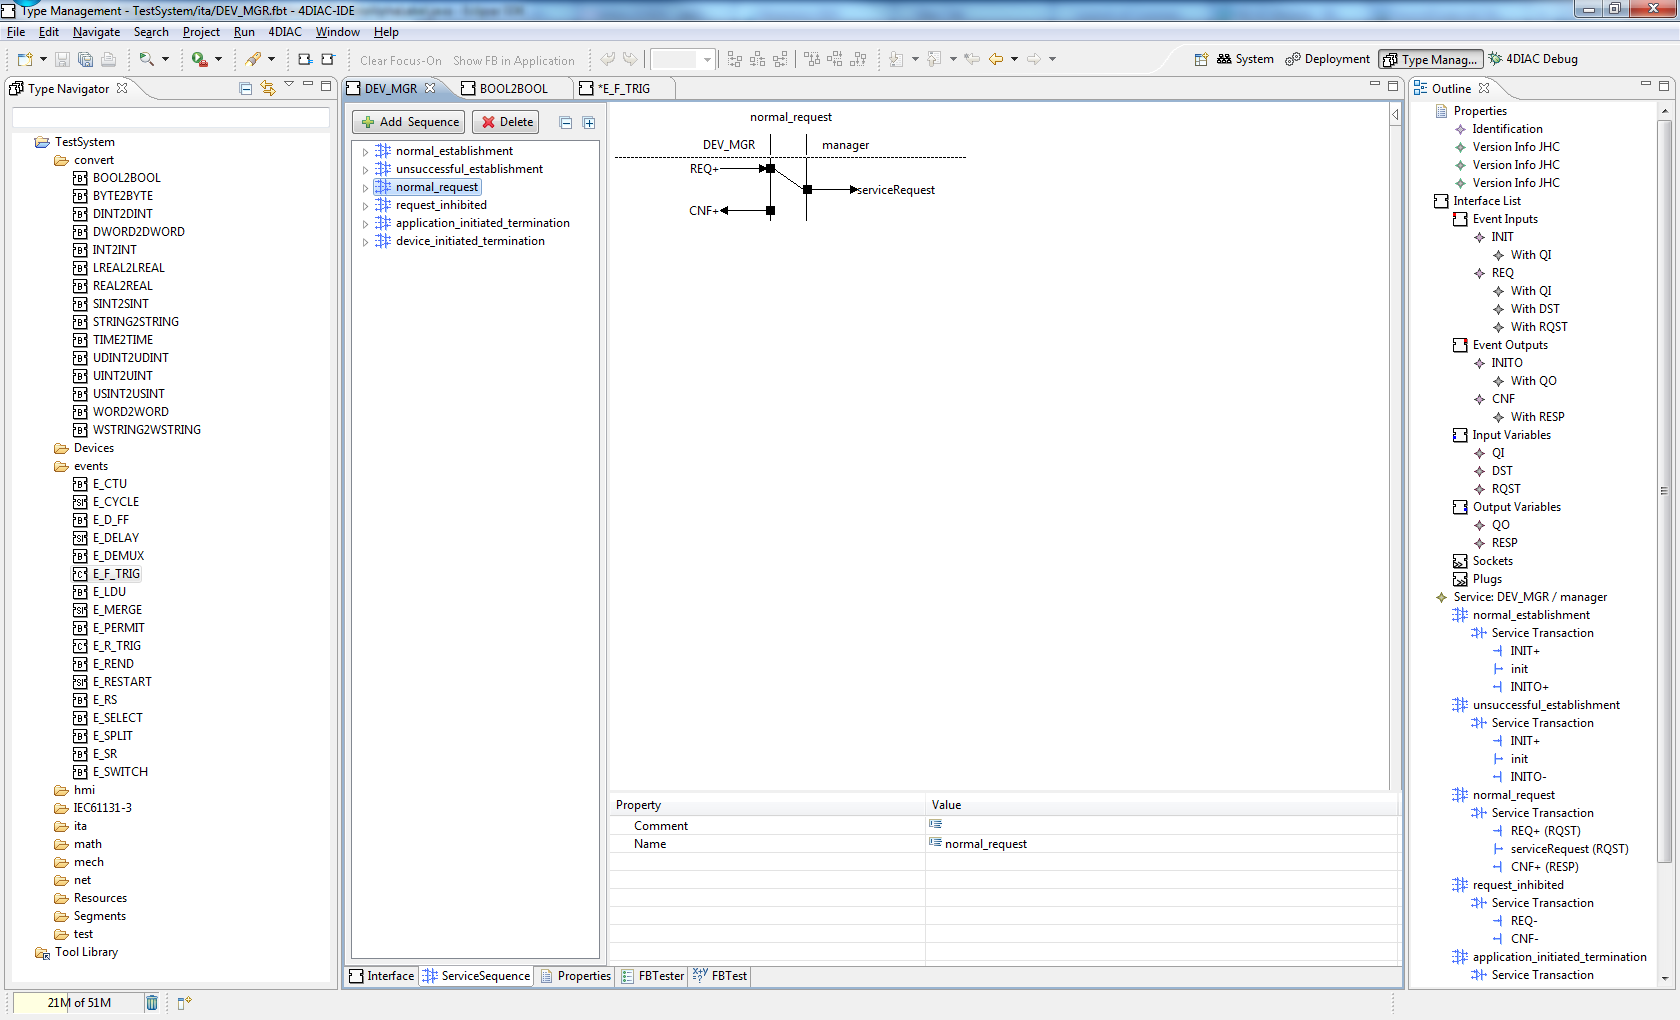The height and width of the screenshot is (1020, 1680).
Task: Collapse all in Type Navigator
Action: pyautogui.click(x=246, y=89)
